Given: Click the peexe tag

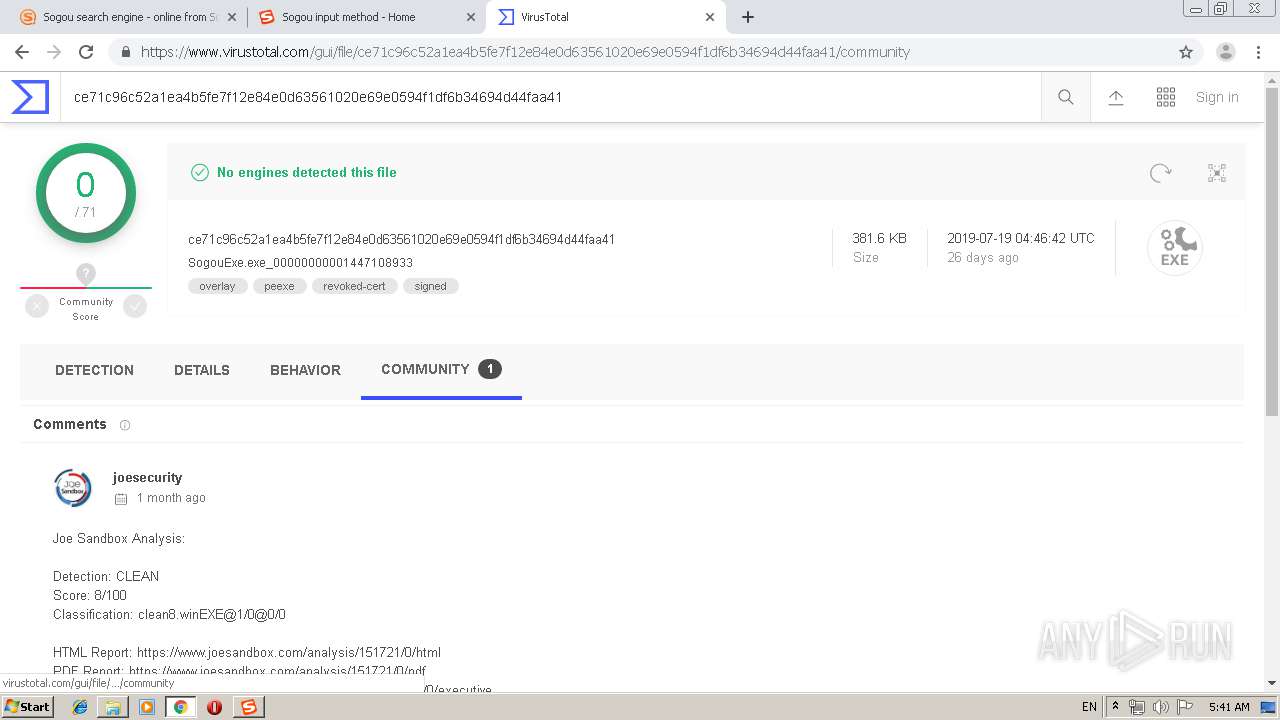Looking at the screenshot, I should tap(279, 286).
